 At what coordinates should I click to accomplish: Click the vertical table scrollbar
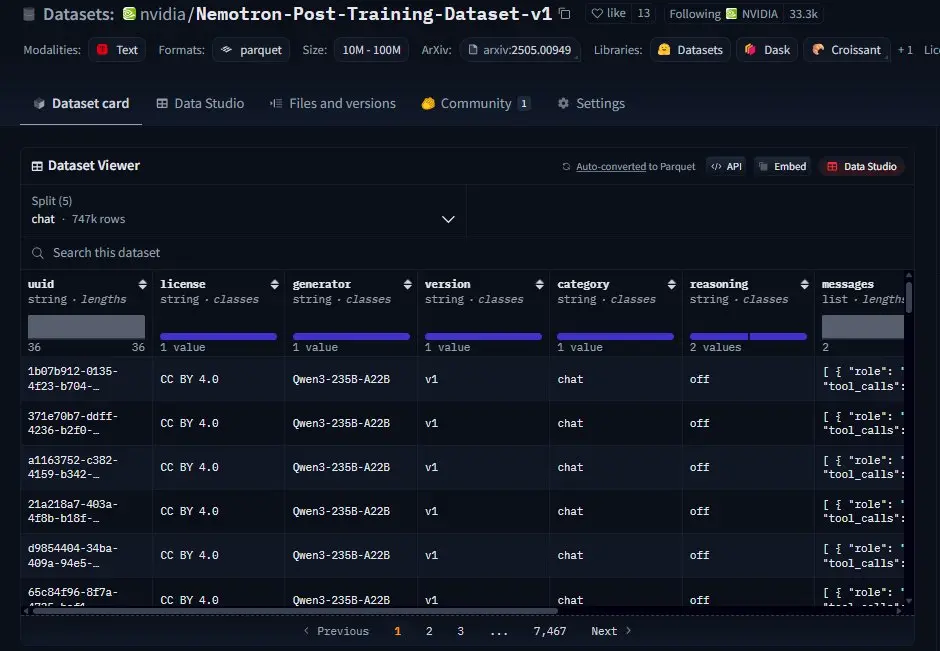point(909,297)
